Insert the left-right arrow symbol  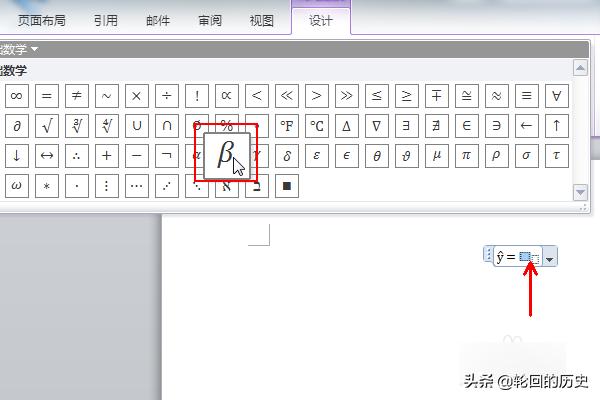[47, 156]
